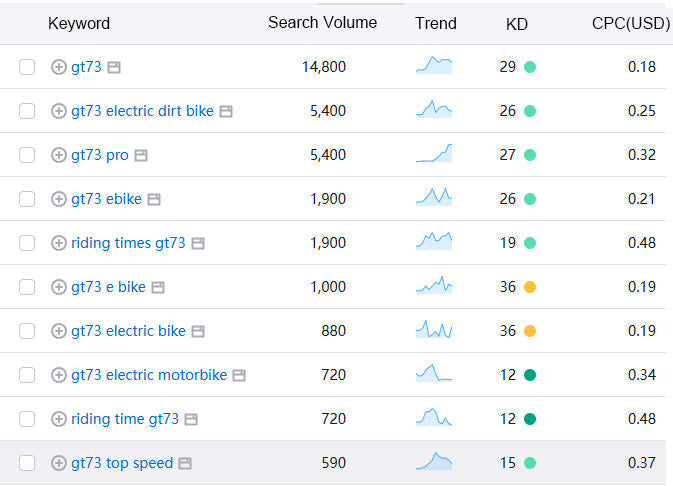Open SERP preview icon for gt73 top speed
673x486 pixels.
coord(185,464)
